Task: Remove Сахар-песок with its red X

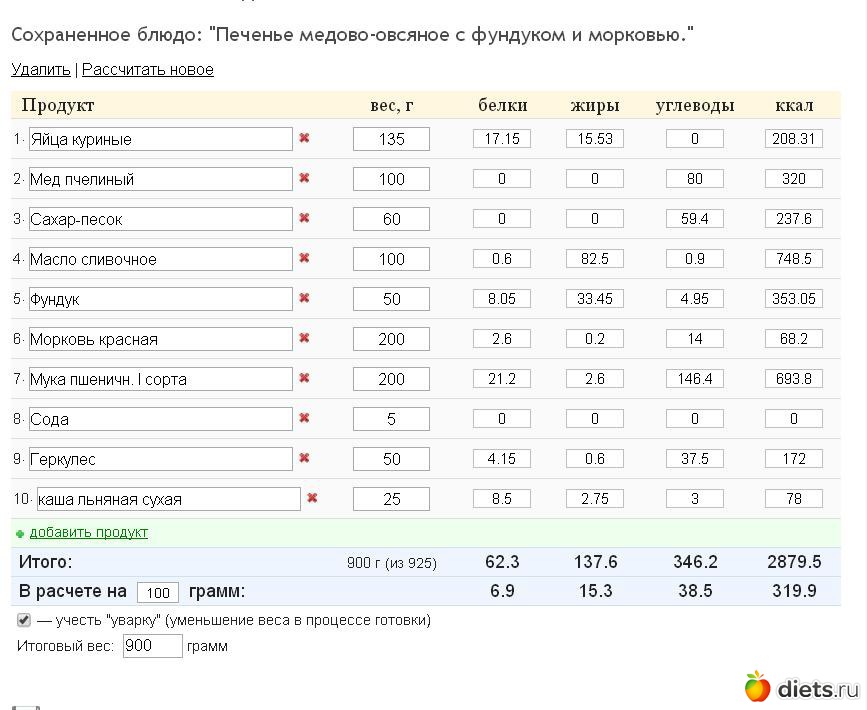Action: pyautogui.click(x=304, y=218)
